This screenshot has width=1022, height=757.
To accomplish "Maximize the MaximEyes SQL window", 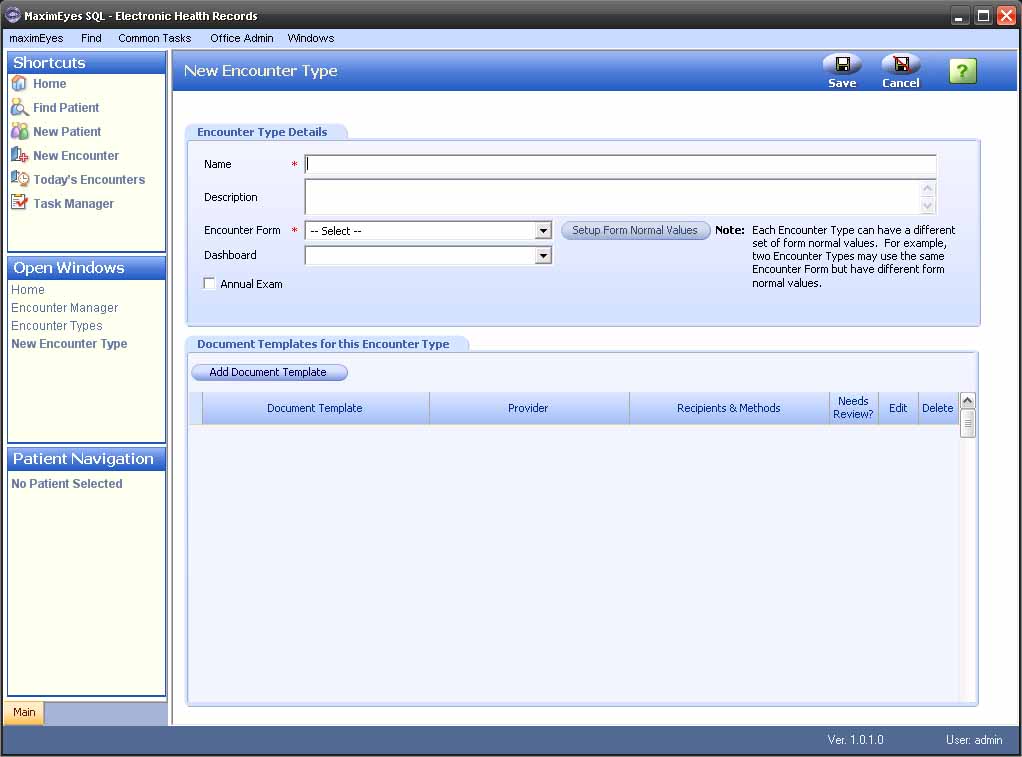I will click(x=983, y=16).
